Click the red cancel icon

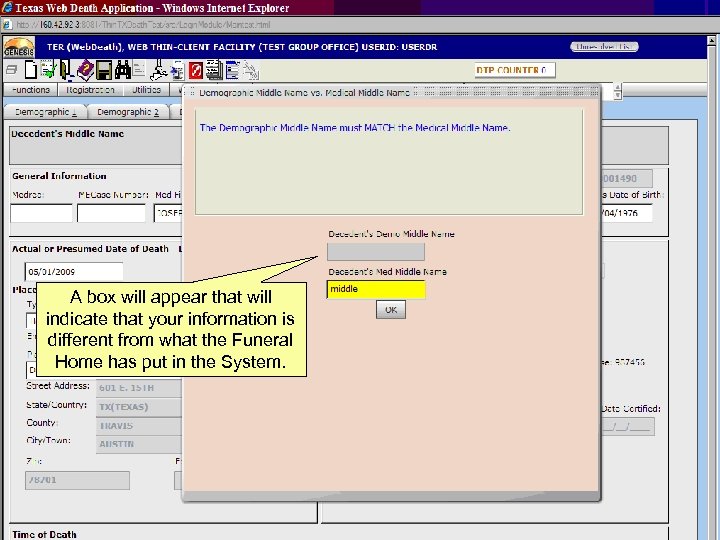pyautogui.click(x=196, y=70)
